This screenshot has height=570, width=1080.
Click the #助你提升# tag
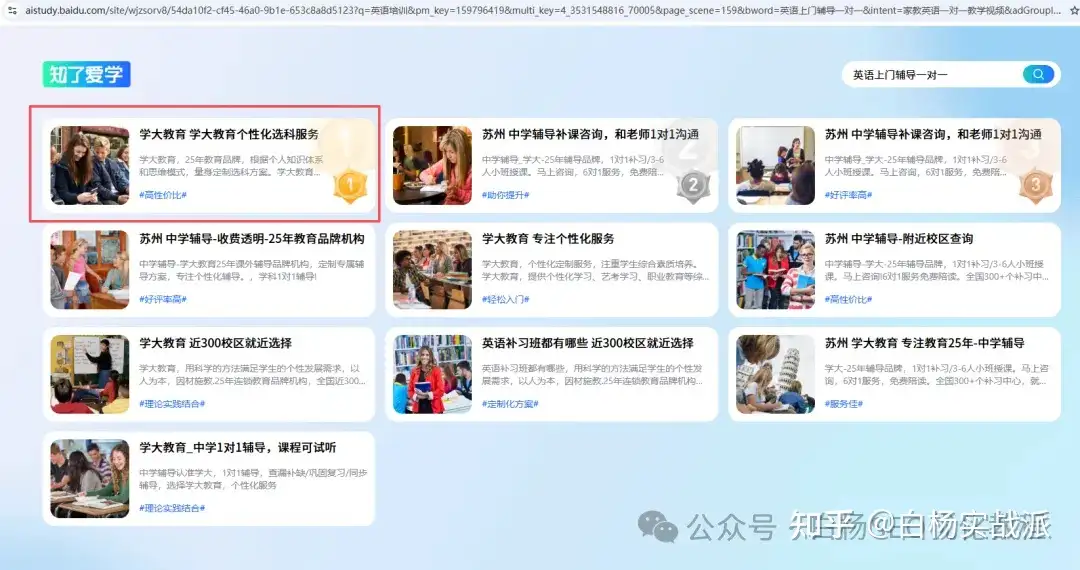tap(506, 195)
